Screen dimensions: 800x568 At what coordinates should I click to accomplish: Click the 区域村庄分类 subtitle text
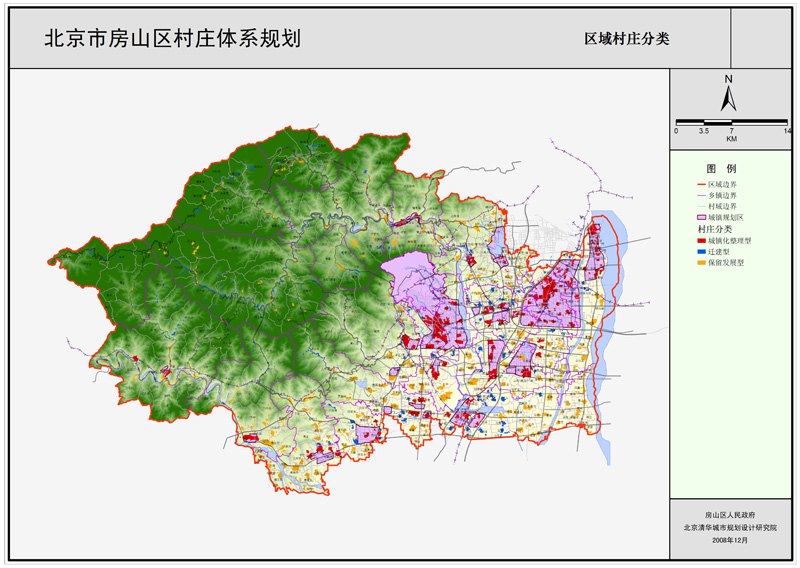coord(627,39)
